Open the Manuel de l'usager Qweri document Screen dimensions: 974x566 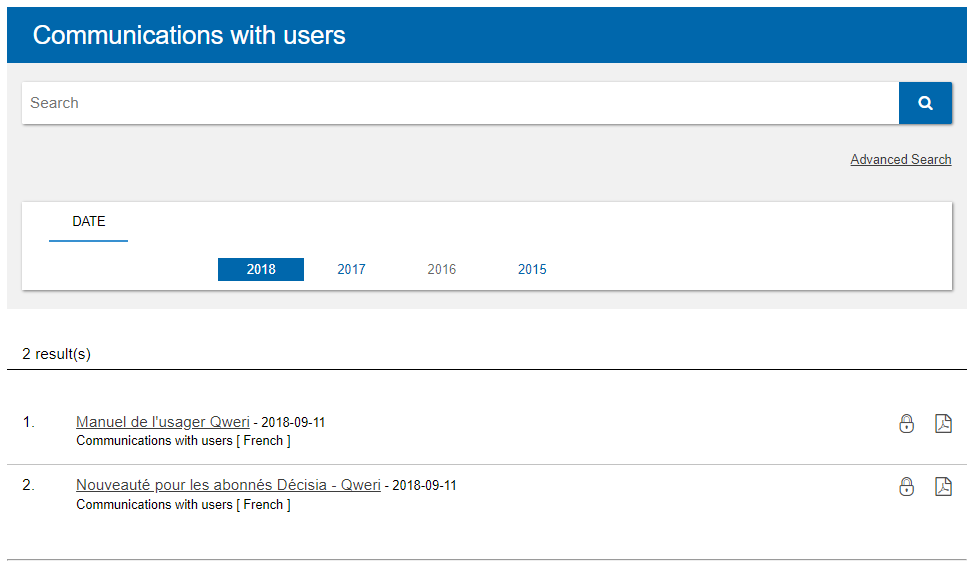coord(163,422)
